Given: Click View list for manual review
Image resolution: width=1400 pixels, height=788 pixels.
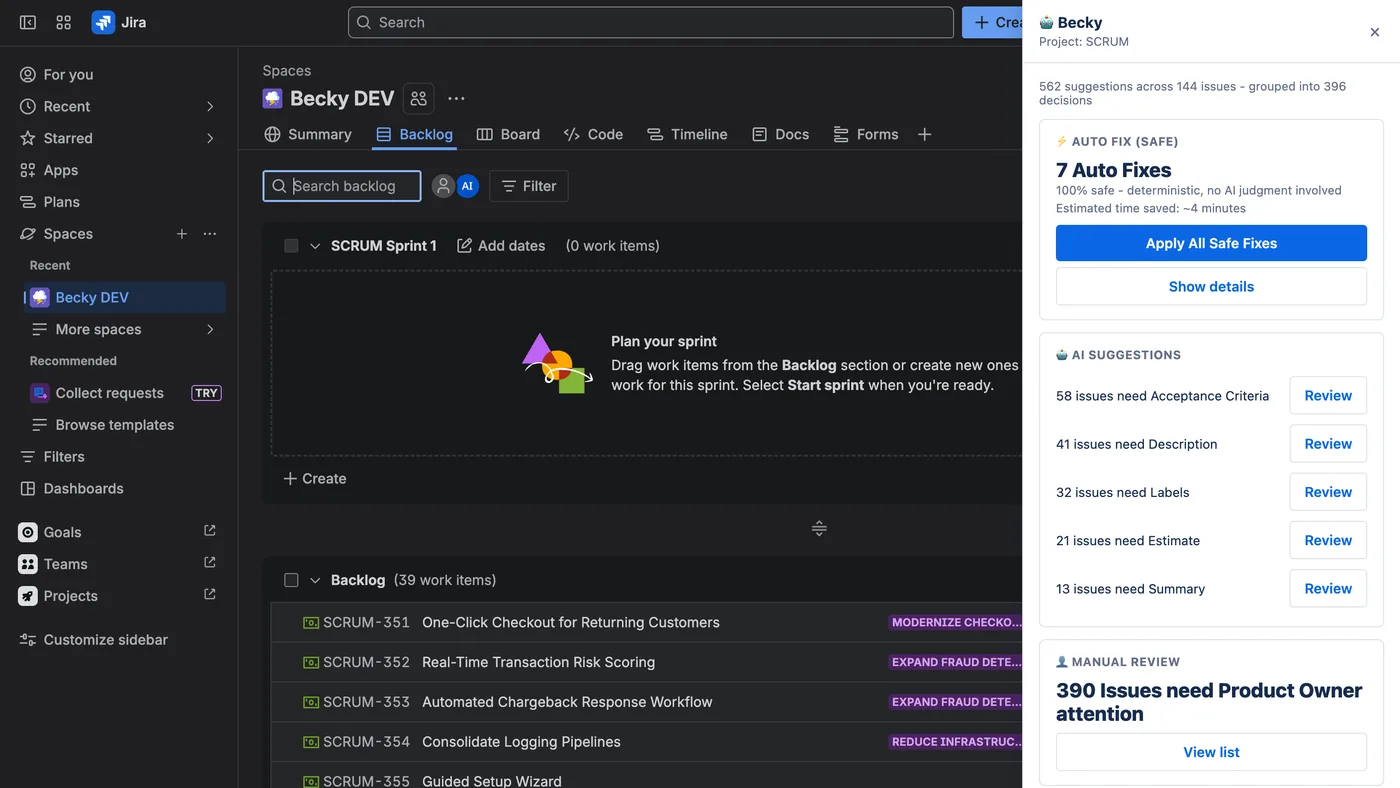Looking at the screenshot, I should tap(1211, 752).
